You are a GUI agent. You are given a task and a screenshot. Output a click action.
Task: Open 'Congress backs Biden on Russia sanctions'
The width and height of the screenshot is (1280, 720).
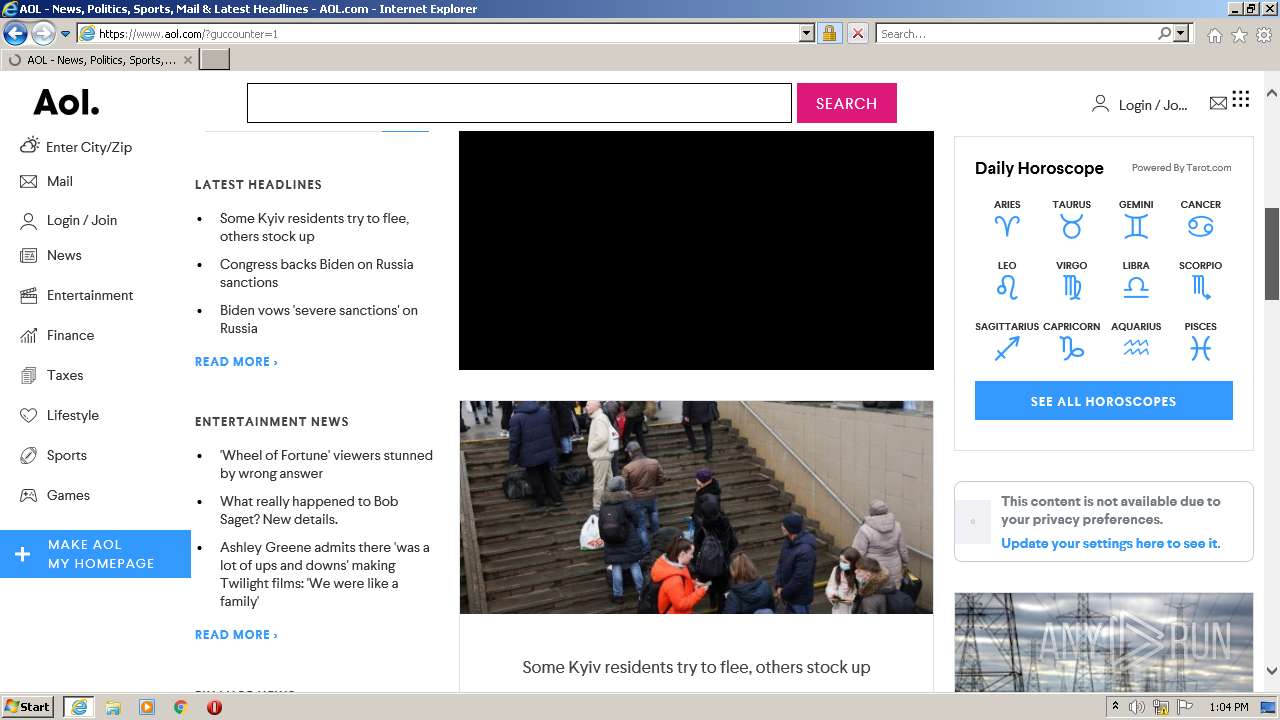pyautogui.click(x=316, y=273)
